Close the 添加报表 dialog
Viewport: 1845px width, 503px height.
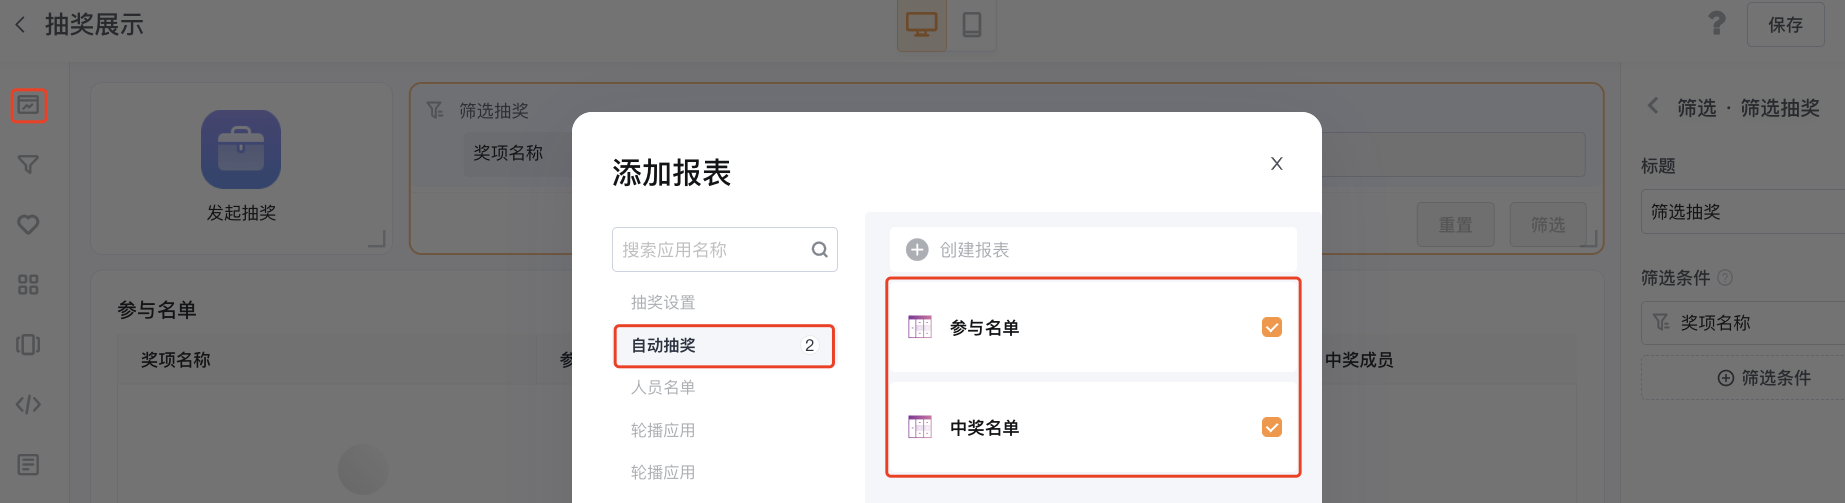point(1276,164)
